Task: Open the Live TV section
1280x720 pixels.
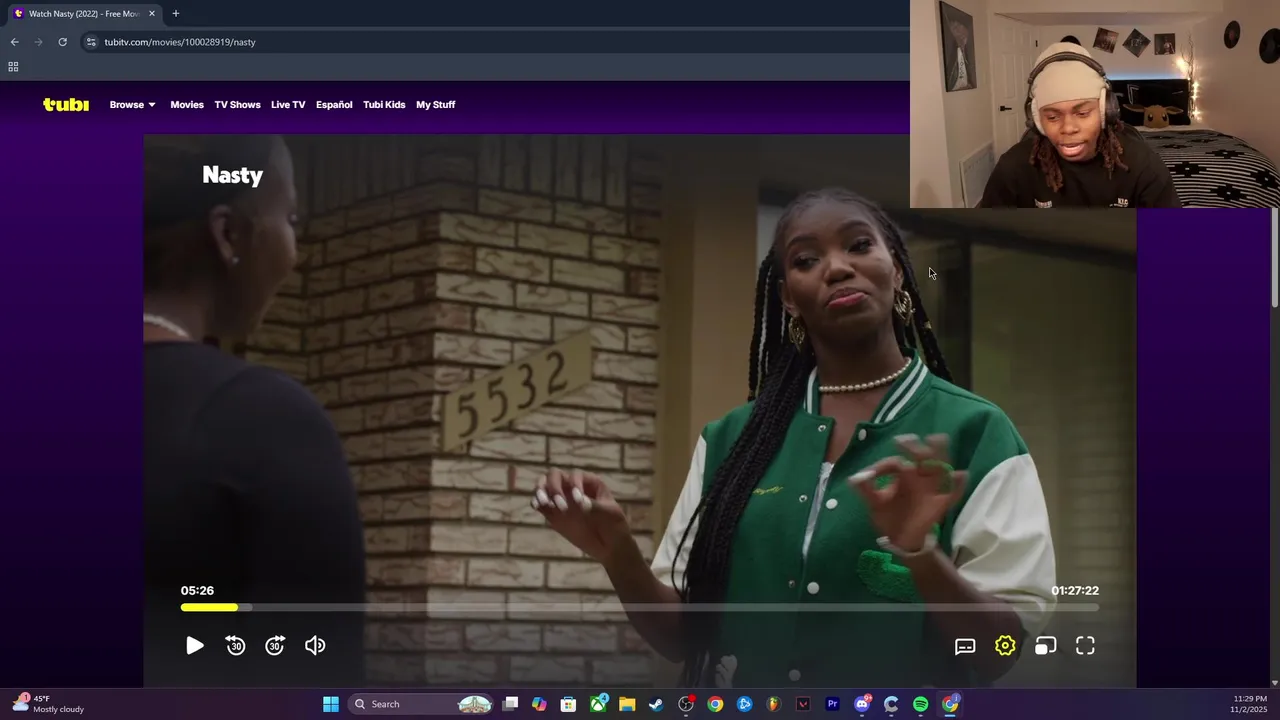Action: (288, 104)
